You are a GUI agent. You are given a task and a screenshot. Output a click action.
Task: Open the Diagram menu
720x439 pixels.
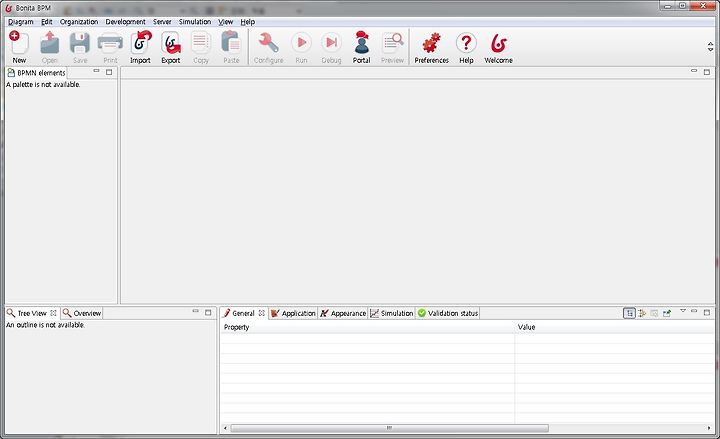coord(21,22)
